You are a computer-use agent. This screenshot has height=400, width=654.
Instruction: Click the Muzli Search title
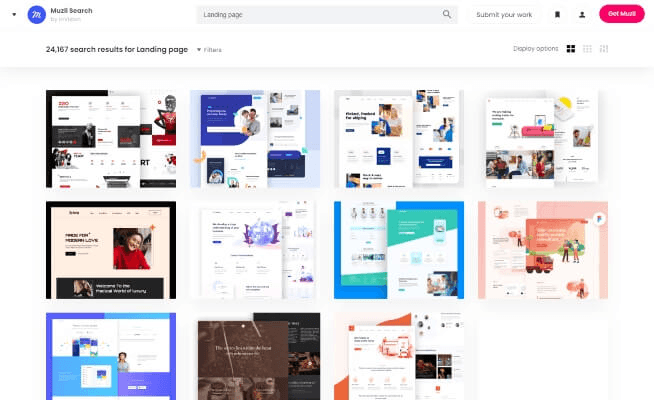[x=71, y=11]
